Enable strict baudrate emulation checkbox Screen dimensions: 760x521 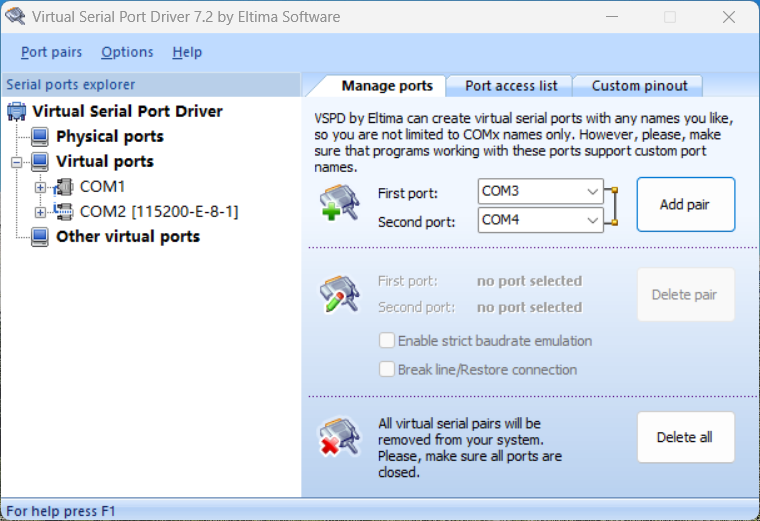[x=386, y=341]
